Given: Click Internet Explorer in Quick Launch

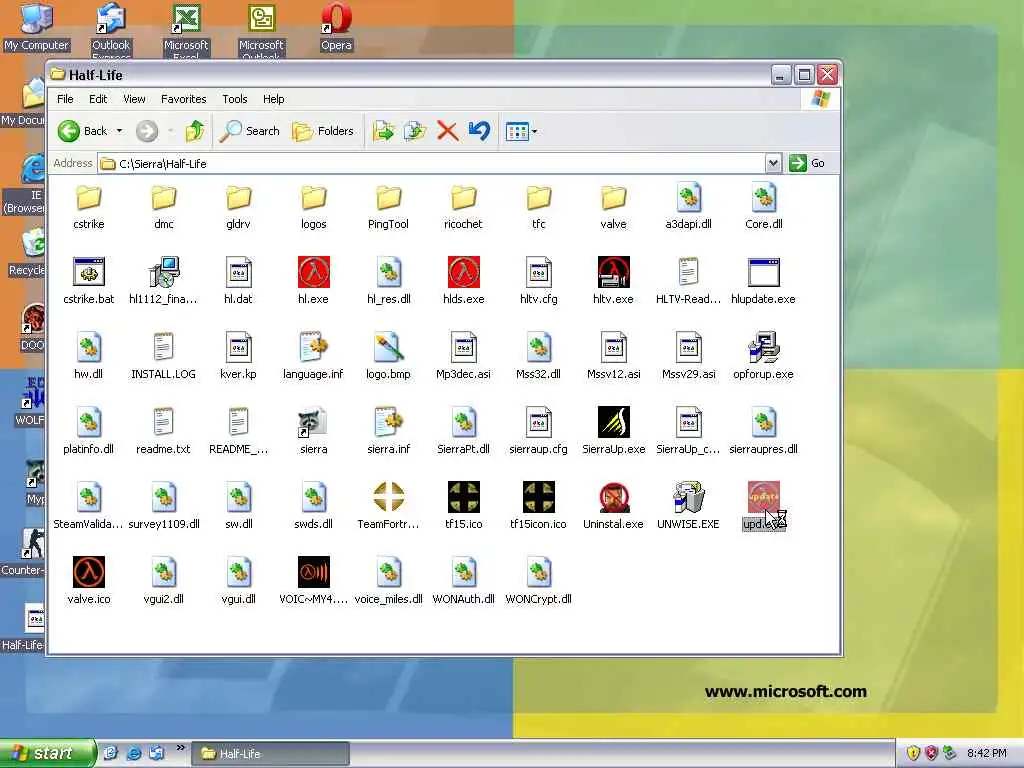Looking at the screenshot, I should coord(134,754).
